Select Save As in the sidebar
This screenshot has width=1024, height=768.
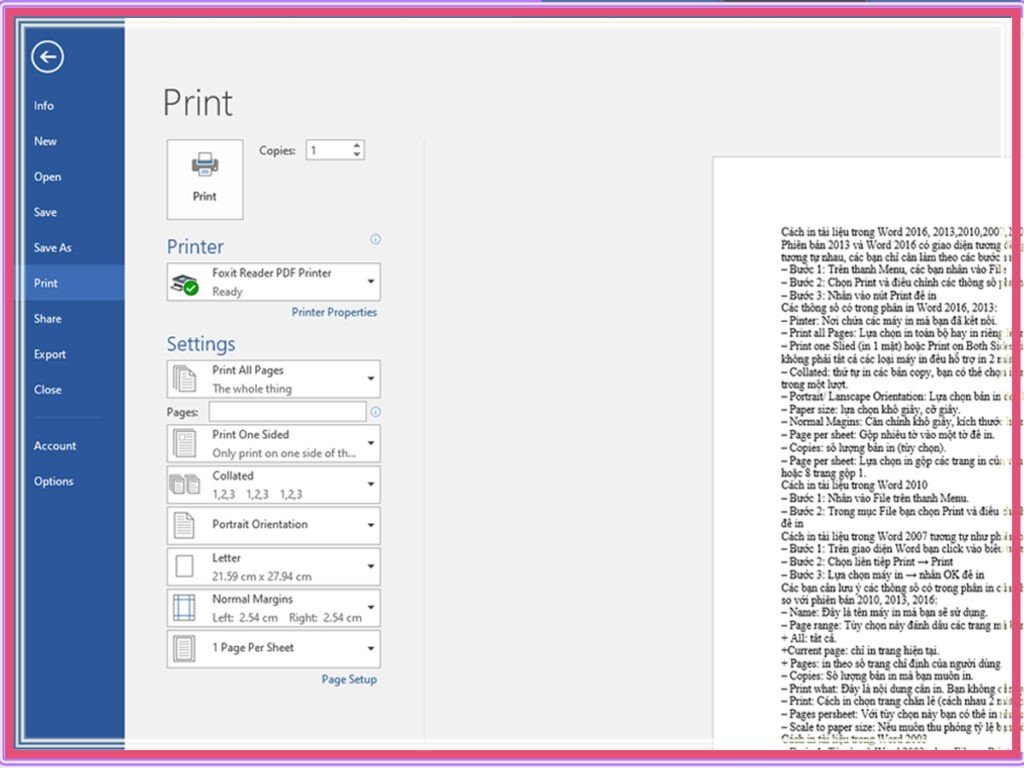tap(53, 248)
